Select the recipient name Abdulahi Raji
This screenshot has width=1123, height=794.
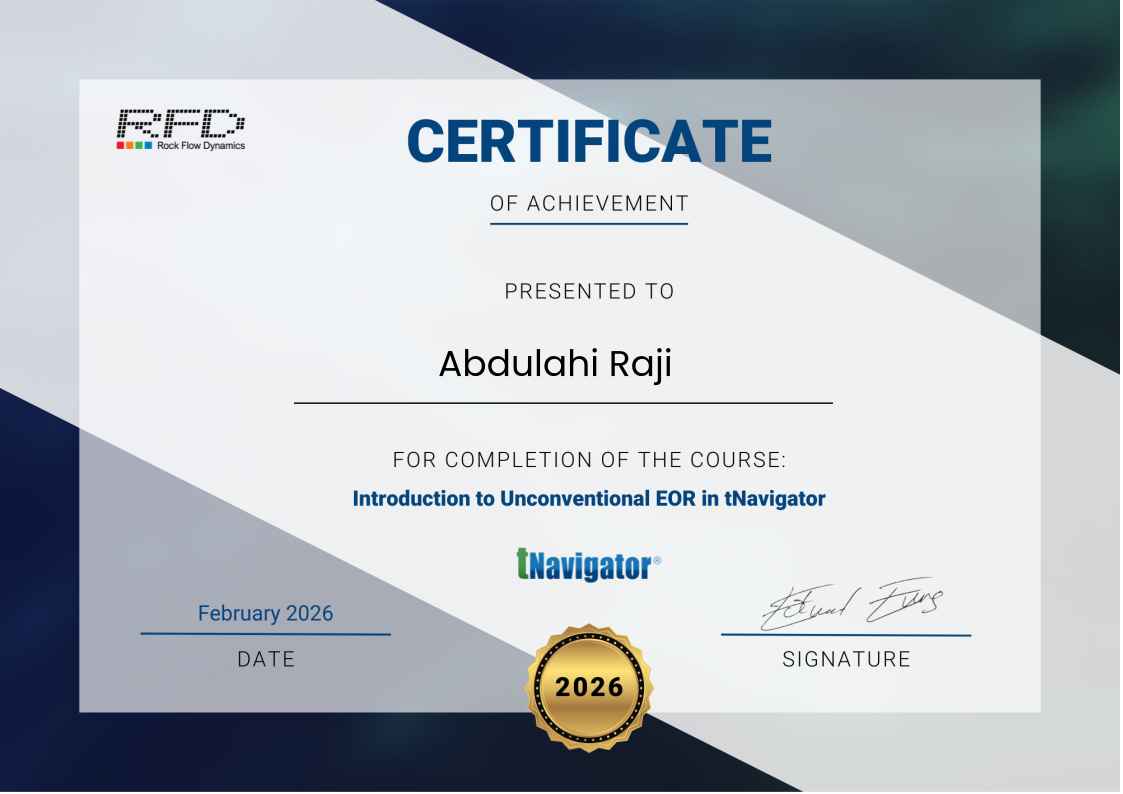pyautogui.click(x=555, y=364)
